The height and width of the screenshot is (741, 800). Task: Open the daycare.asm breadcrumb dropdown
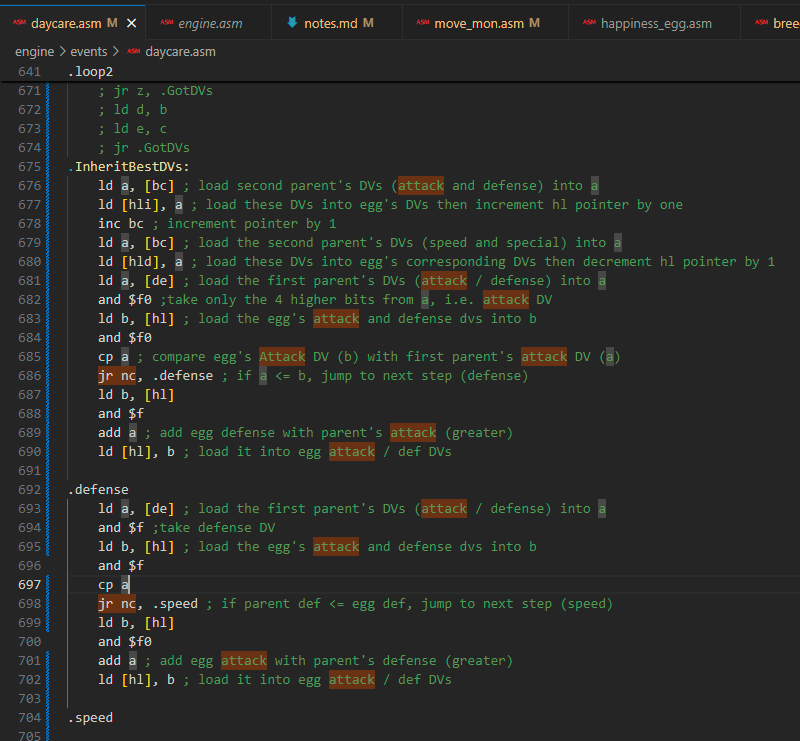pos(180,51)
